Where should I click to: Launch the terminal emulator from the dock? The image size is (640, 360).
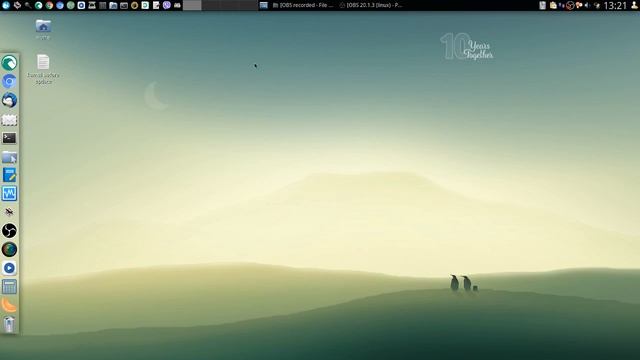(x=9, y=138)
